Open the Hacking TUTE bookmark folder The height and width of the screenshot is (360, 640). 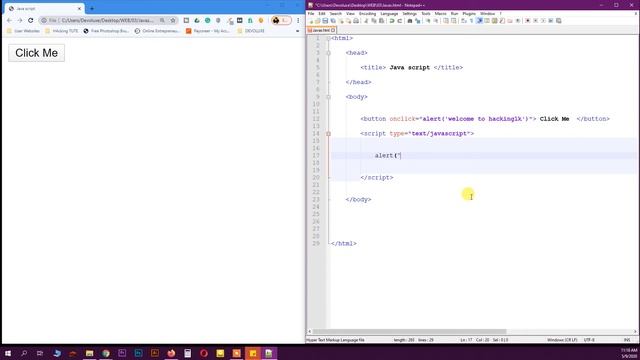62,31
